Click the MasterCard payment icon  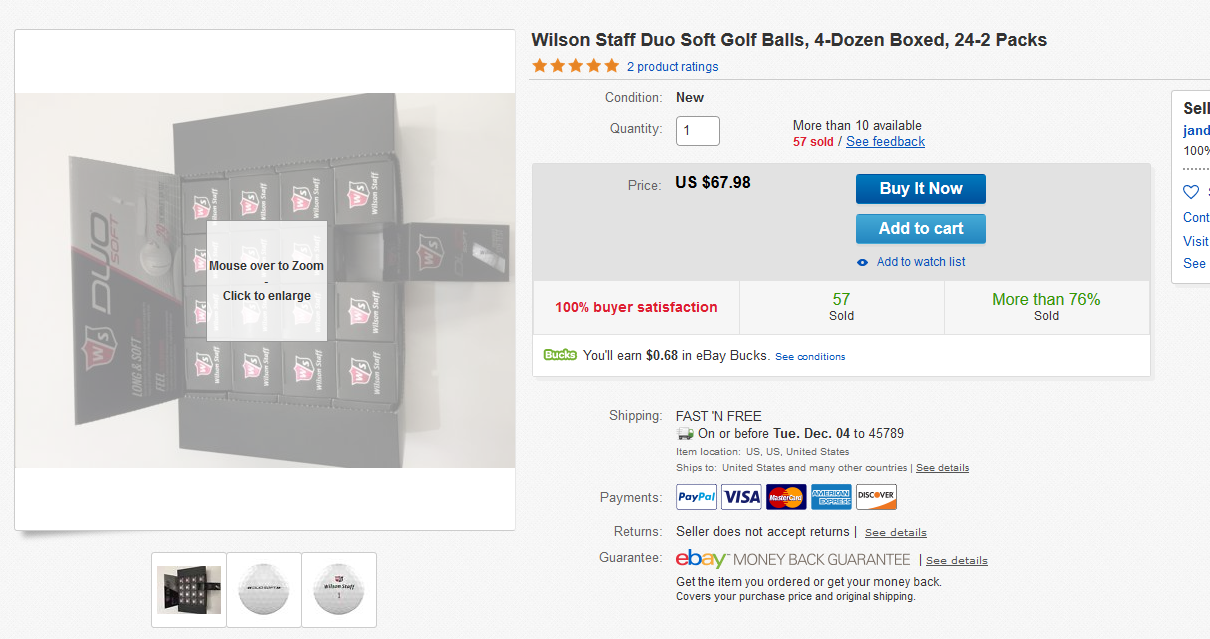[787, 497]
